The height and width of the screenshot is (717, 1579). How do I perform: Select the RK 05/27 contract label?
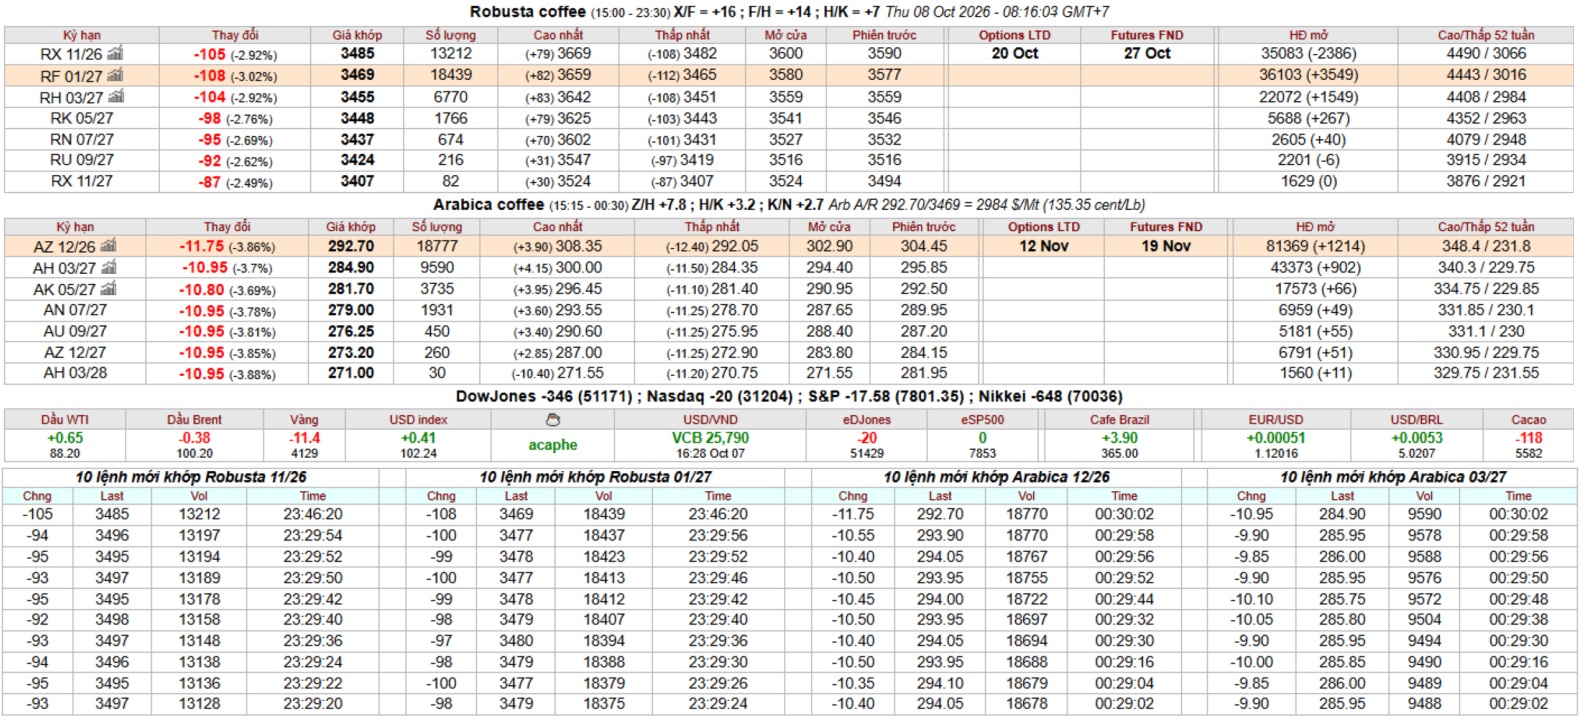pyautogui.click(x=82, y=118)
